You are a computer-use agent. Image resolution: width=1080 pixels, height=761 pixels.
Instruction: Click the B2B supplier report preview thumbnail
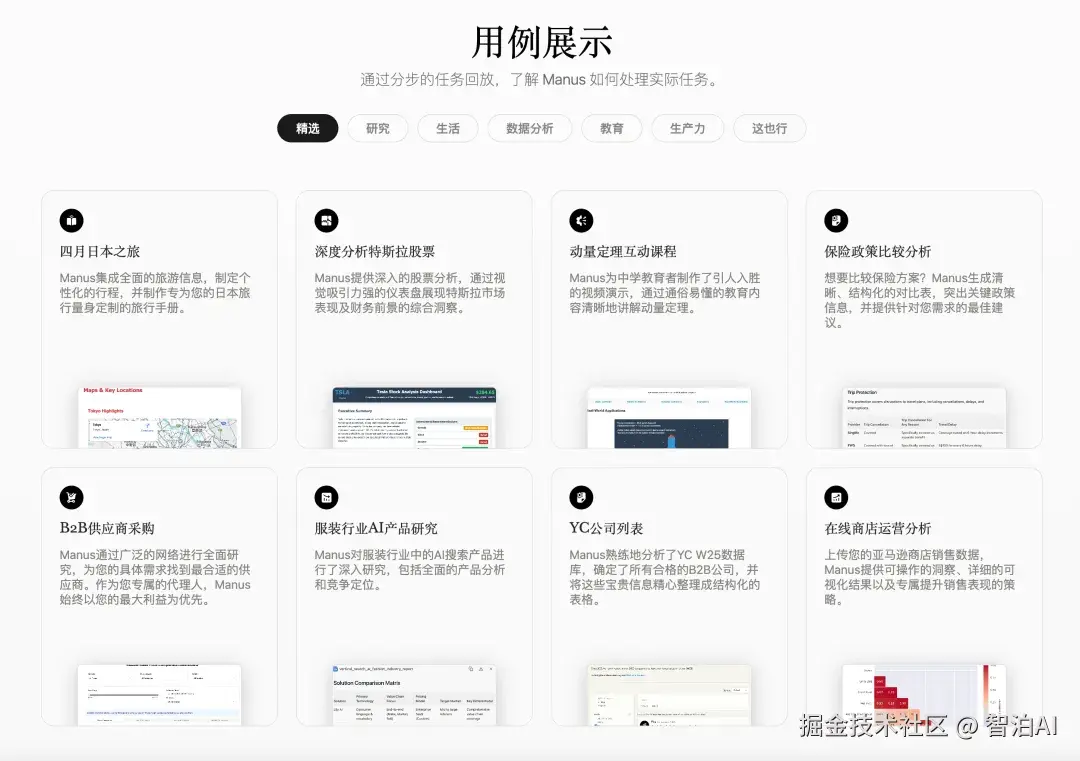[160, 694]
